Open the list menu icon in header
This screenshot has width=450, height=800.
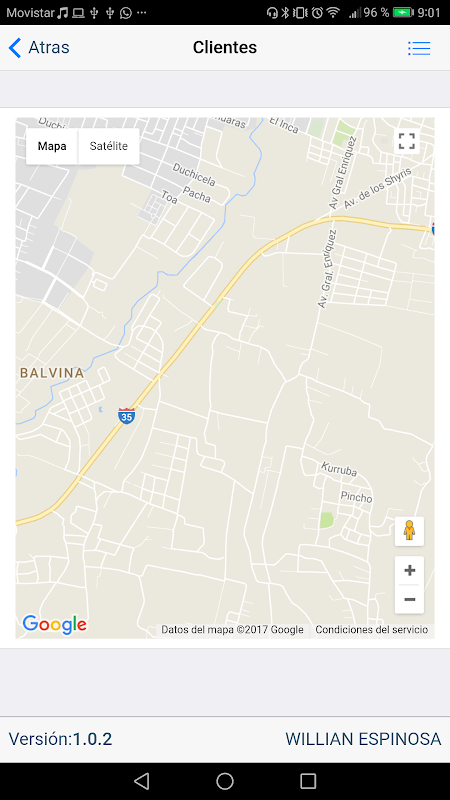click(419, 48)
